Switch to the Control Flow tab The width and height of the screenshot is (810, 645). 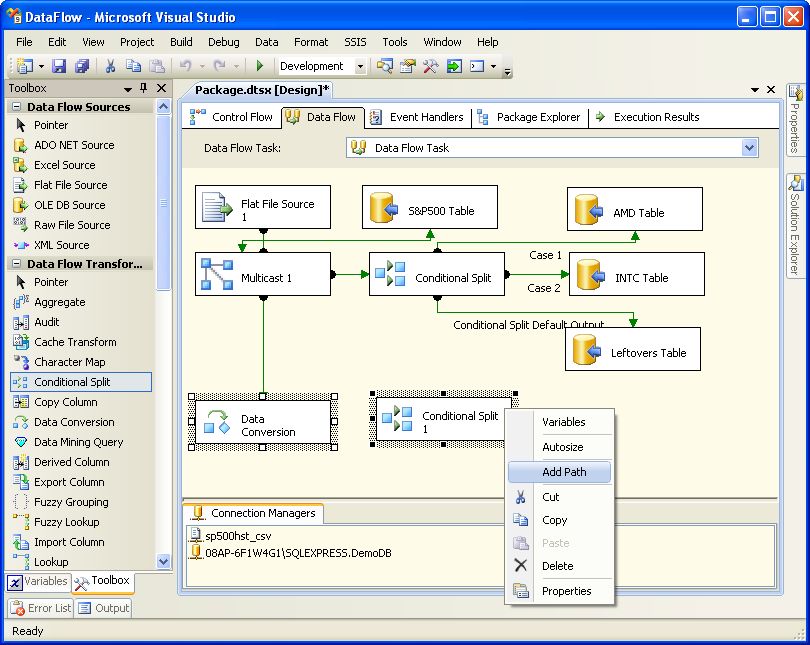pos(231,117)
